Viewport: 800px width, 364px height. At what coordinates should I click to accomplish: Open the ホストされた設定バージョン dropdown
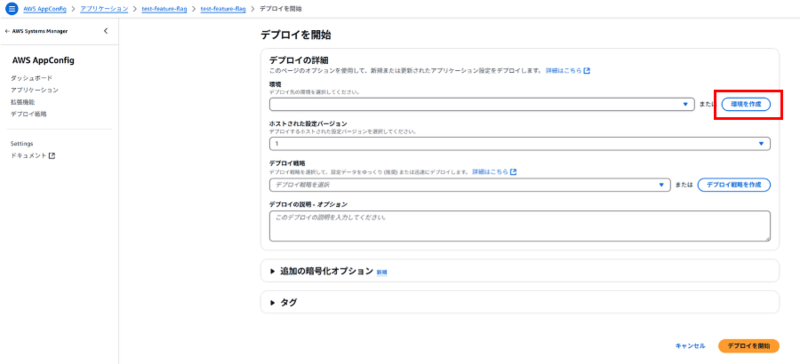pyautogui.click(x=519, y=144)
